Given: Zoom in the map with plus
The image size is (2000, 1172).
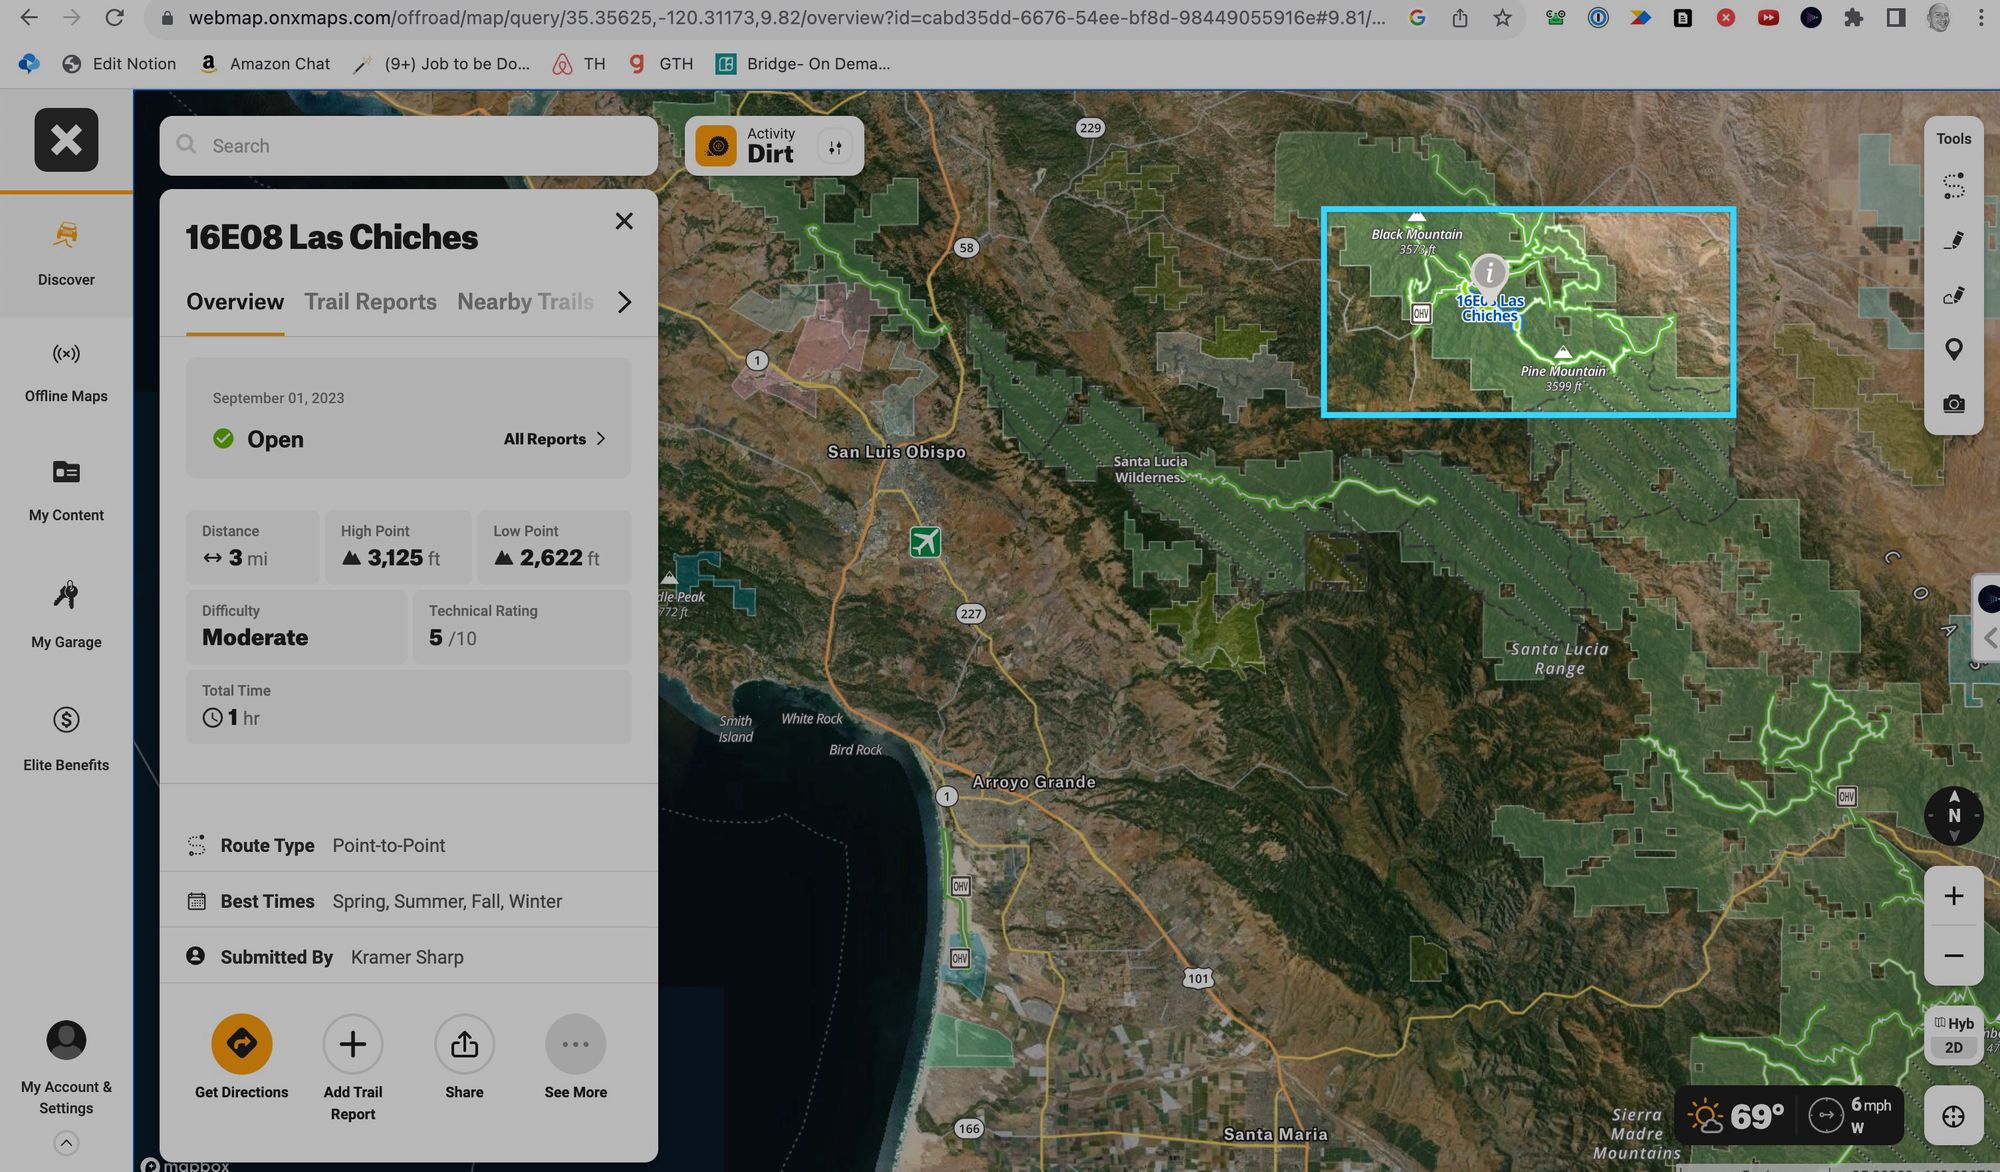Looking at the screenshot, I should [1953, 896].
